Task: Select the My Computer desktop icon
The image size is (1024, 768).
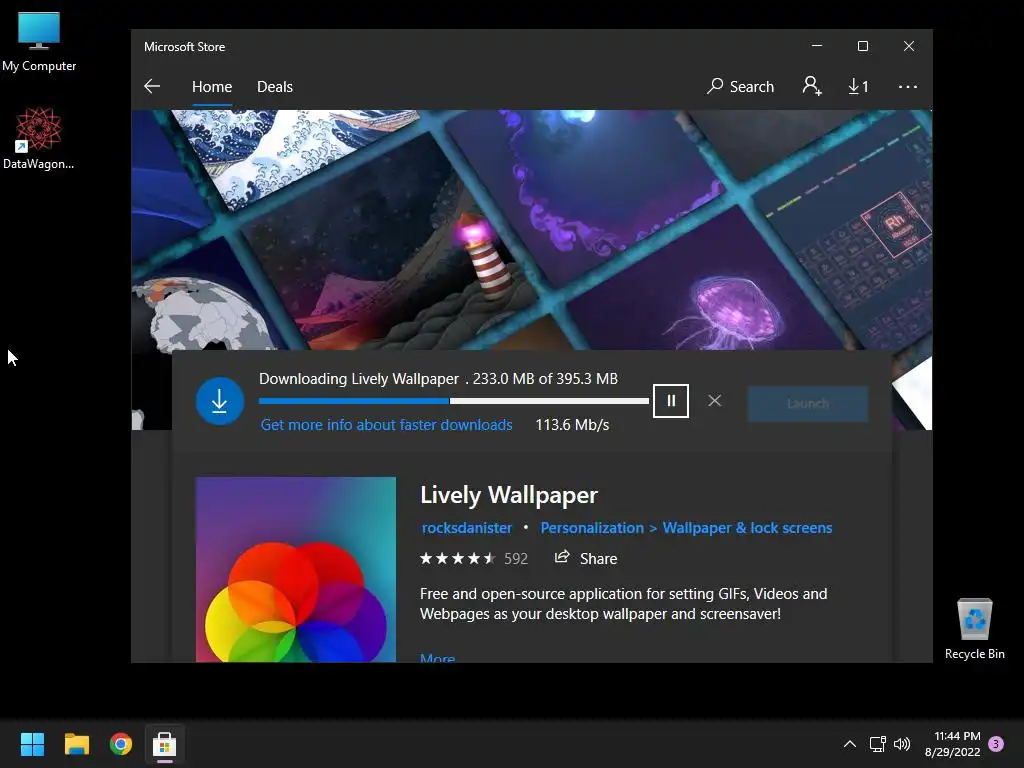Action: [x=39, y=42]
